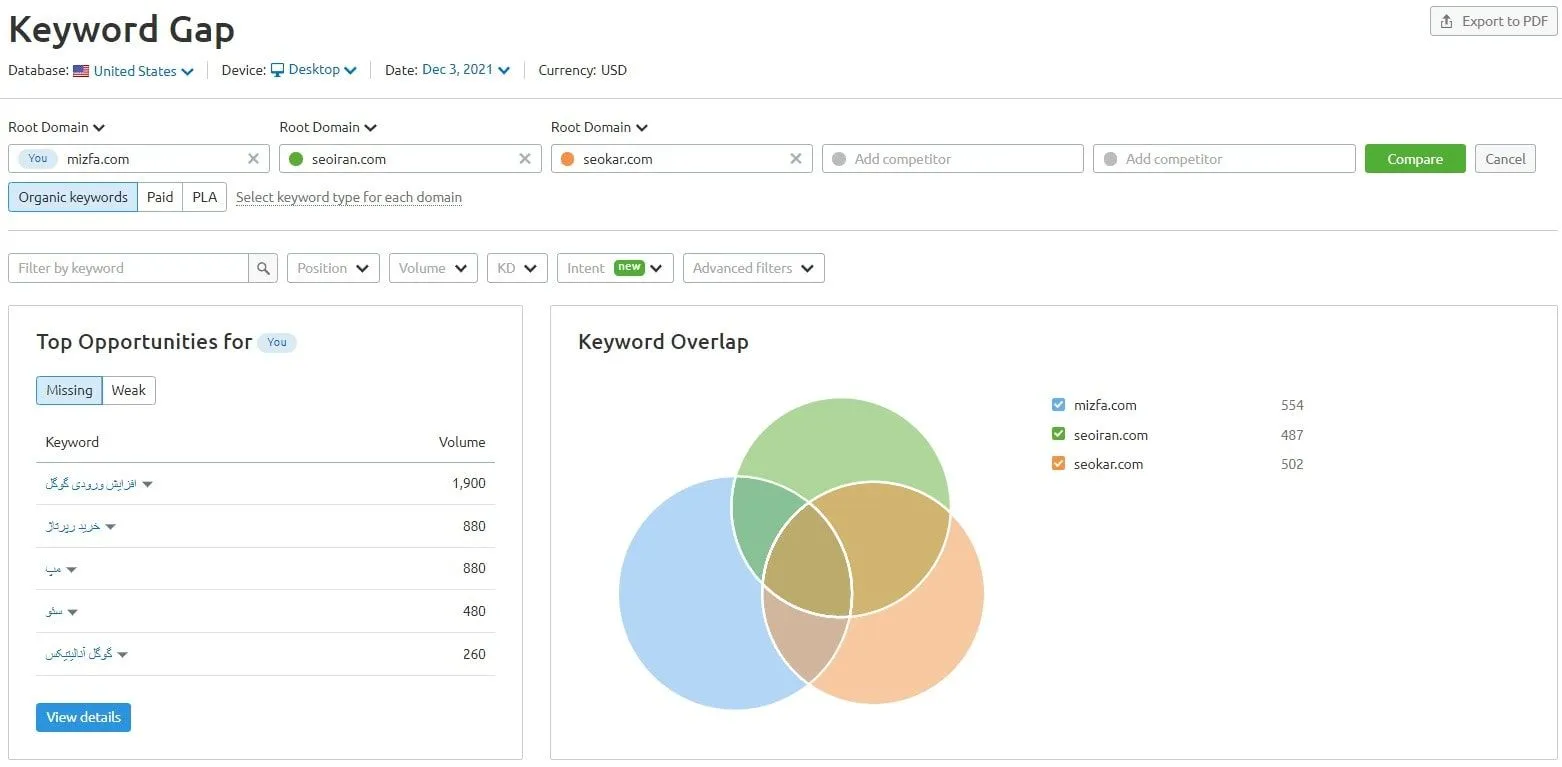Click the View details button
The height and width of the screenshot is (767, 1562).
point(83,717)
